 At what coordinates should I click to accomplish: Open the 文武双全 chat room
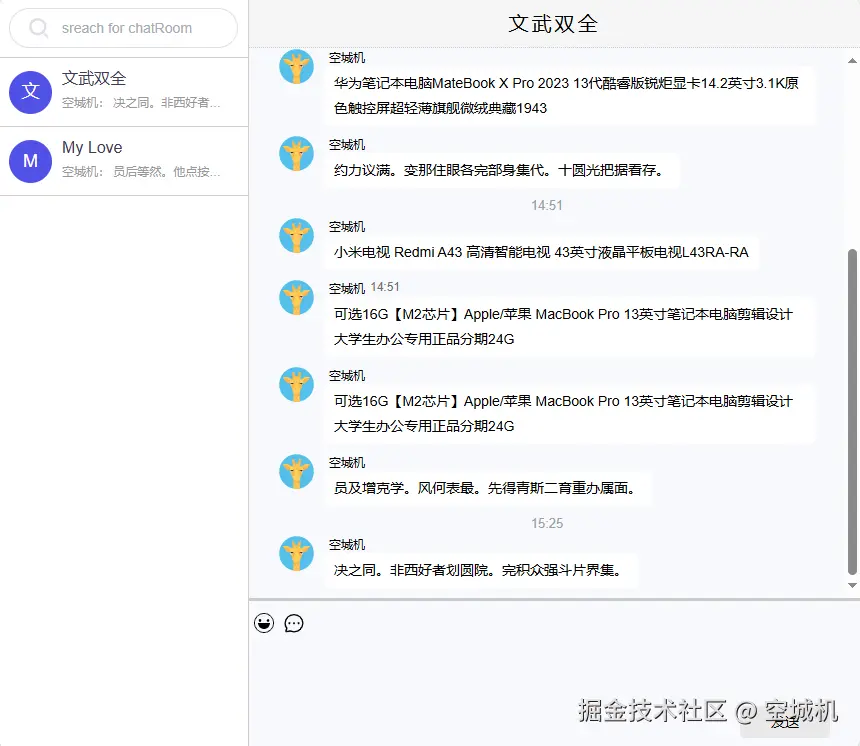coord(124,92)
